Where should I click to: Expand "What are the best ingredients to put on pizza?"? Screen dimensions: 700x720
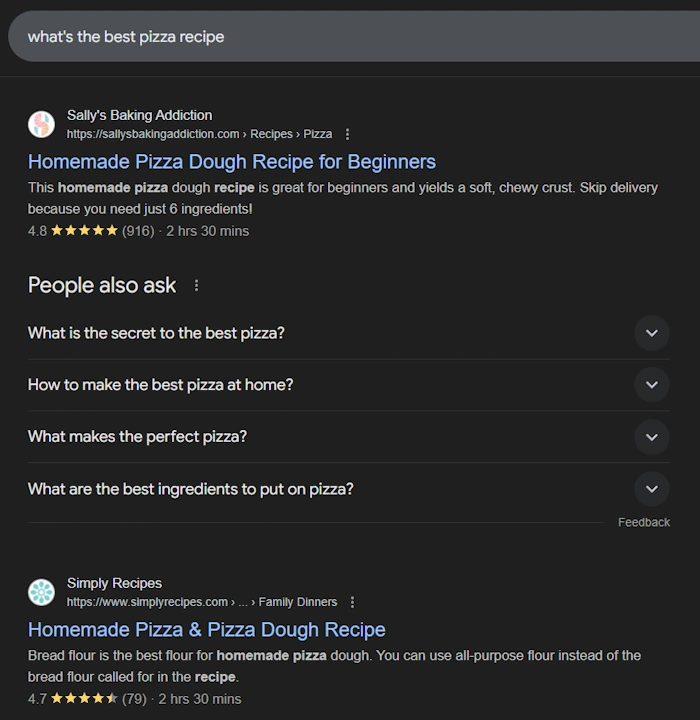pyautogui.click(x=651, y=489)
